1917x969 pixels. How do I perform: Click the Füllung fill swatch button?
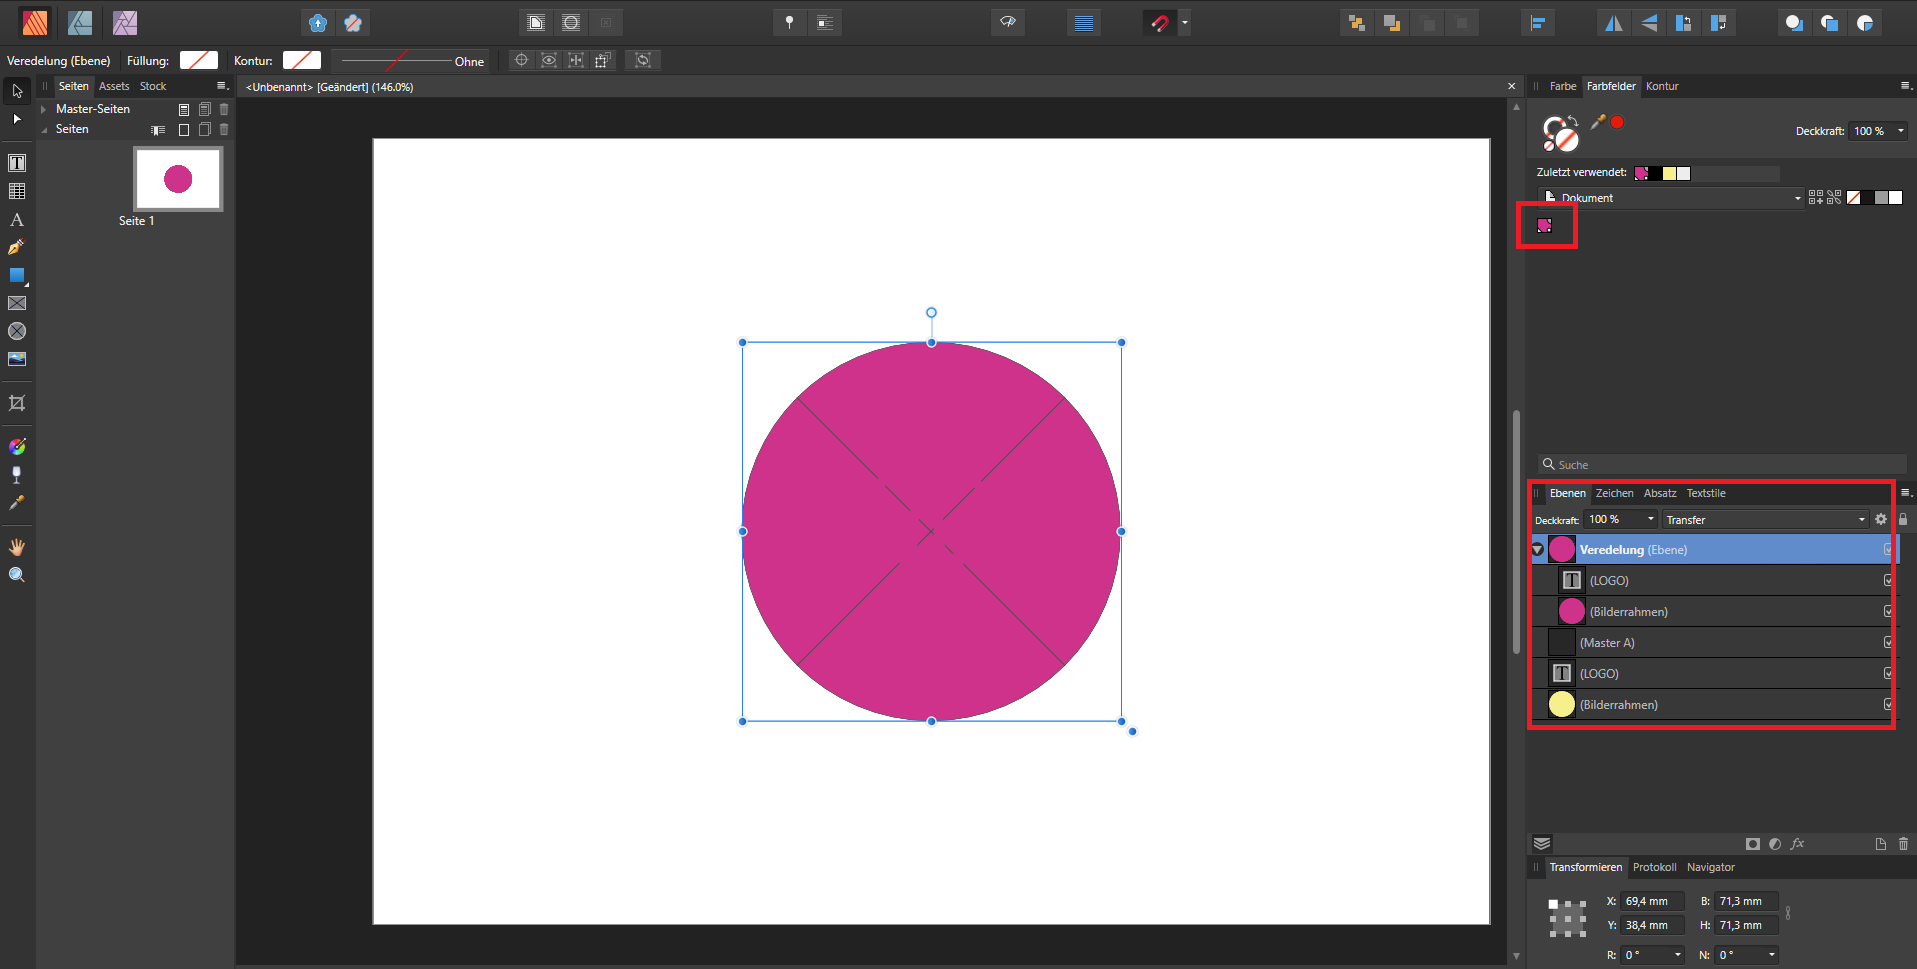coord(199,61)
